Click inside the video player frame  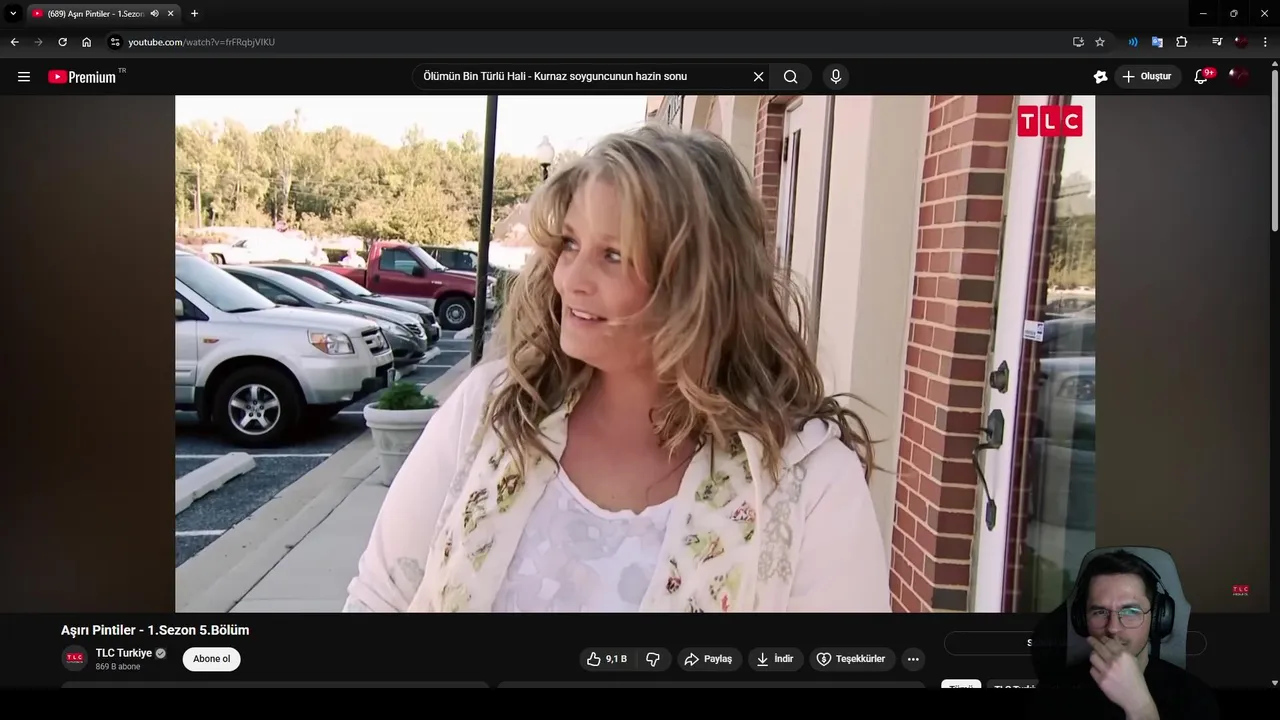(635, 353)
